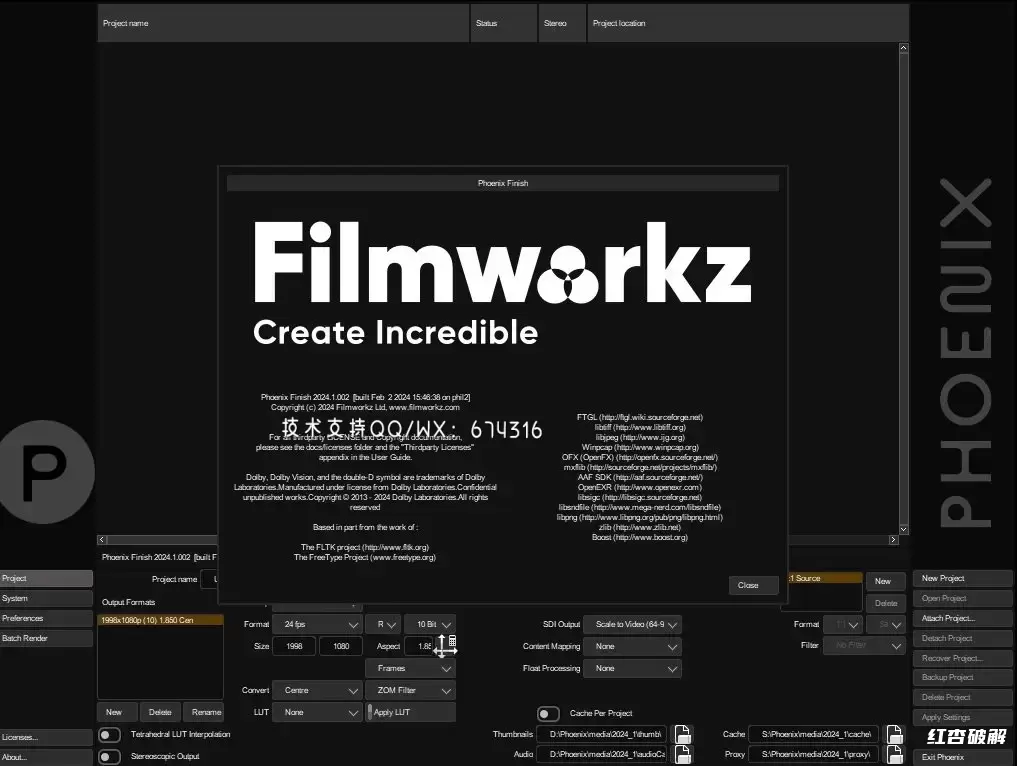Open the About... page
The image size is (1017, 766).
point(46,758)
